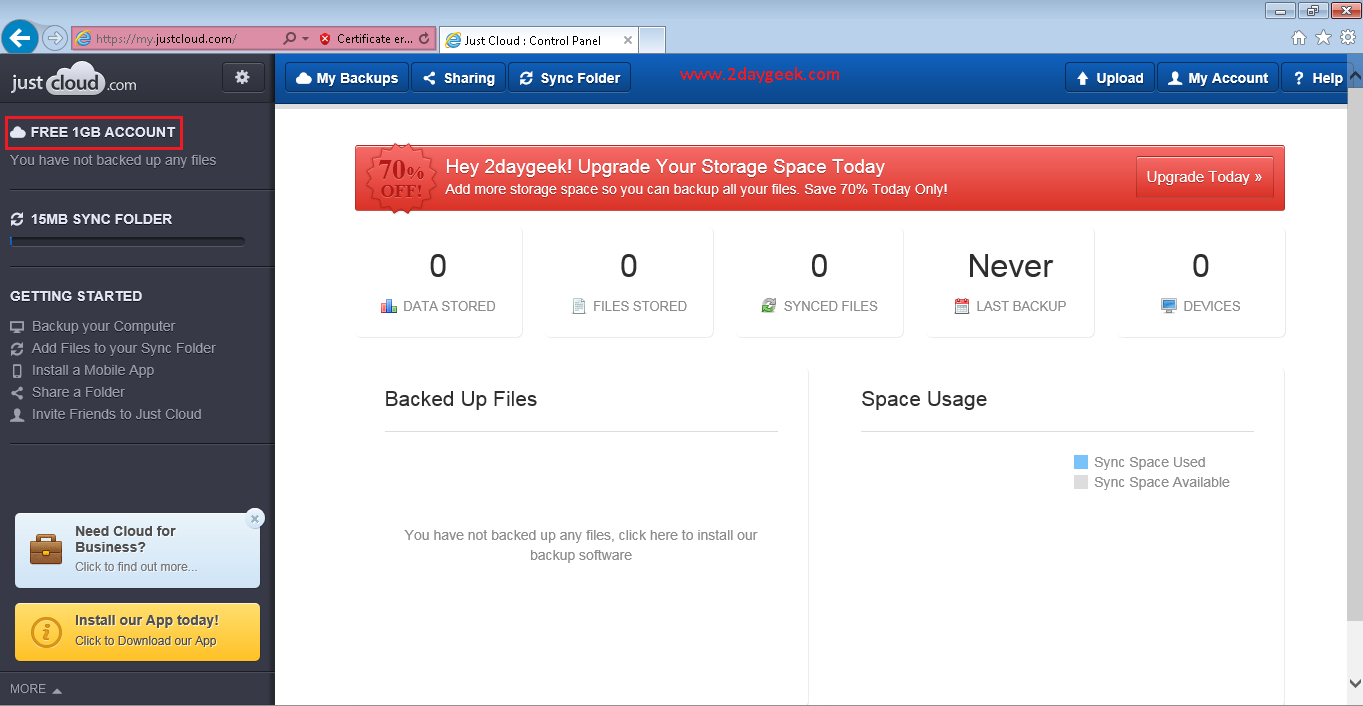Click the red certificate error icon

[325, 39]
